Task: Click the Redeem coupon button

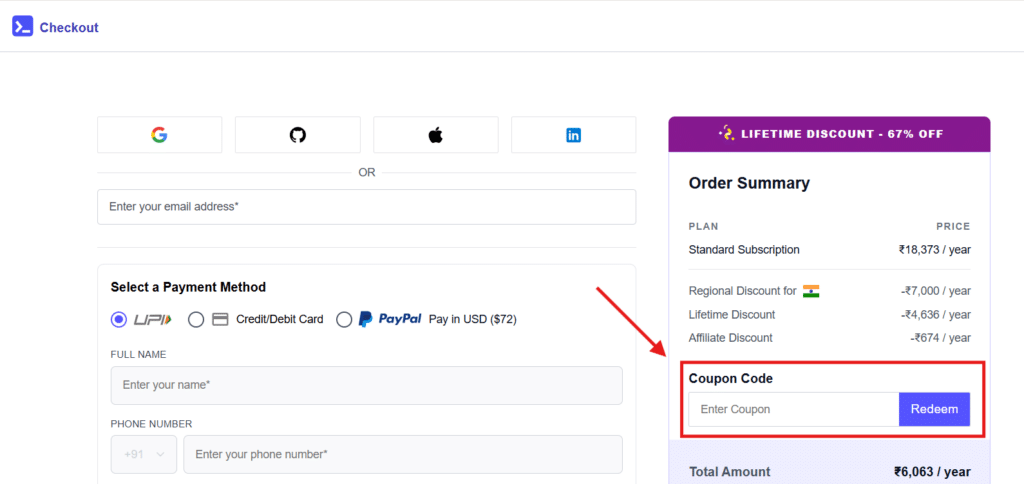Action: point(935,410)
